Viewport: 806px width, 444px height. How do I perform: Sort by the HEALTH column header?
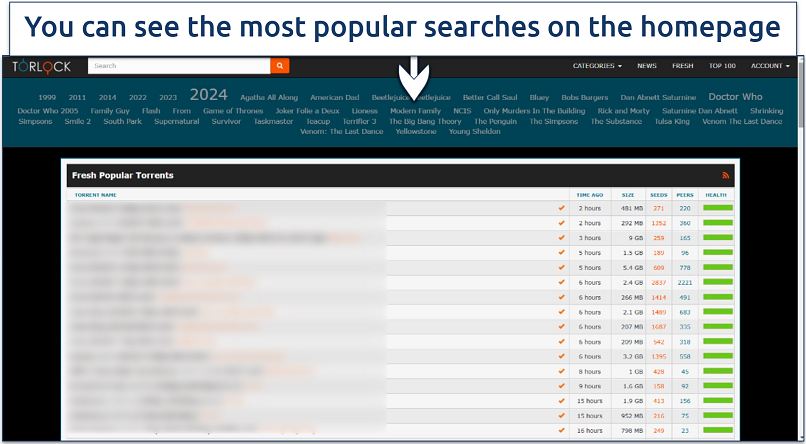716,195
